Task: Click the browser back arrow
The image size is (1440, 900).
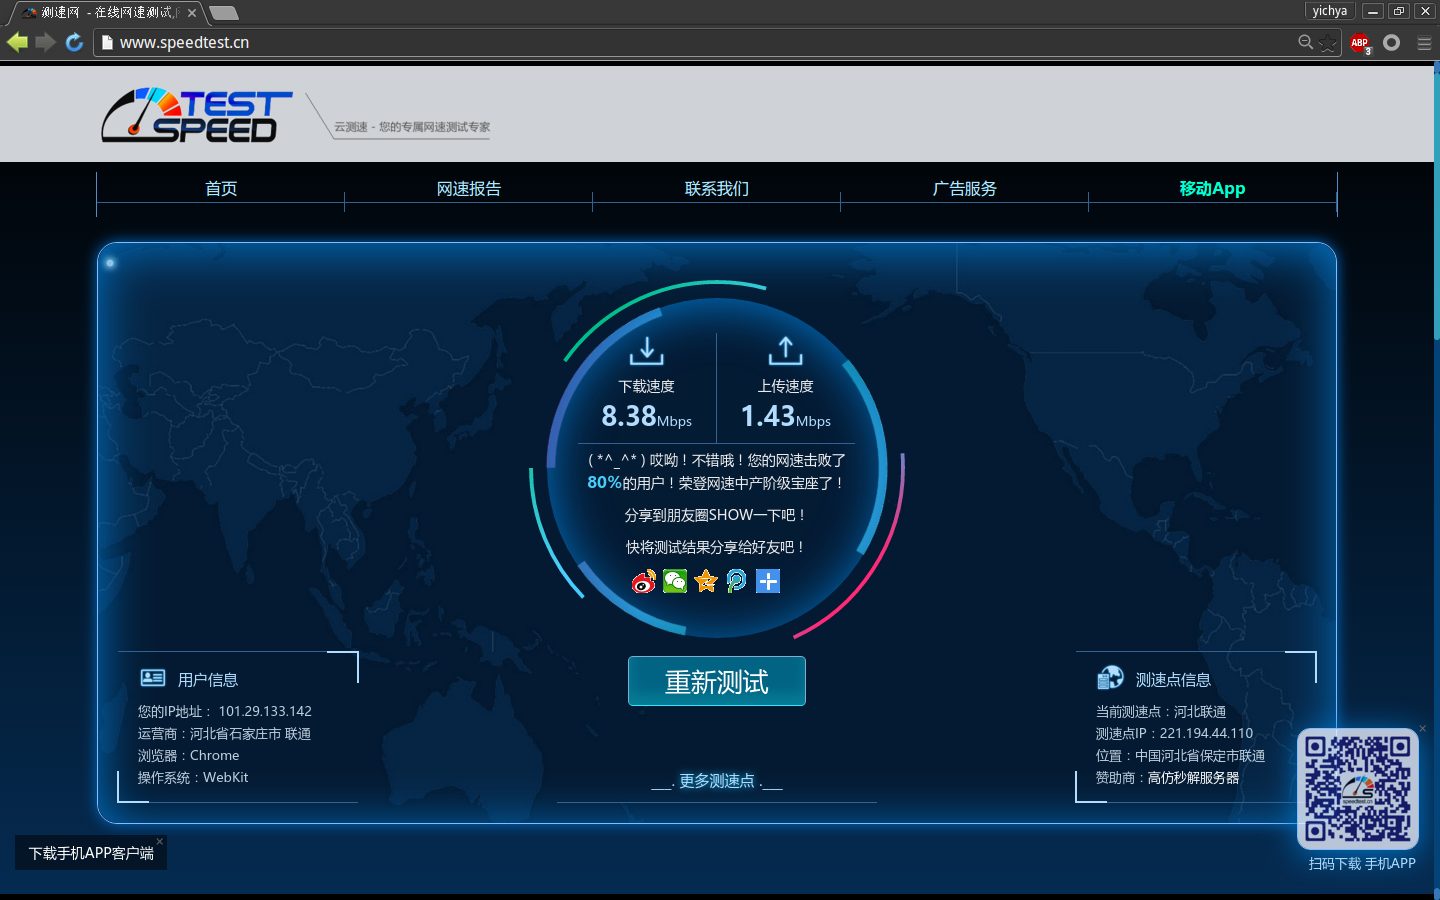Action: coord(17,42)
